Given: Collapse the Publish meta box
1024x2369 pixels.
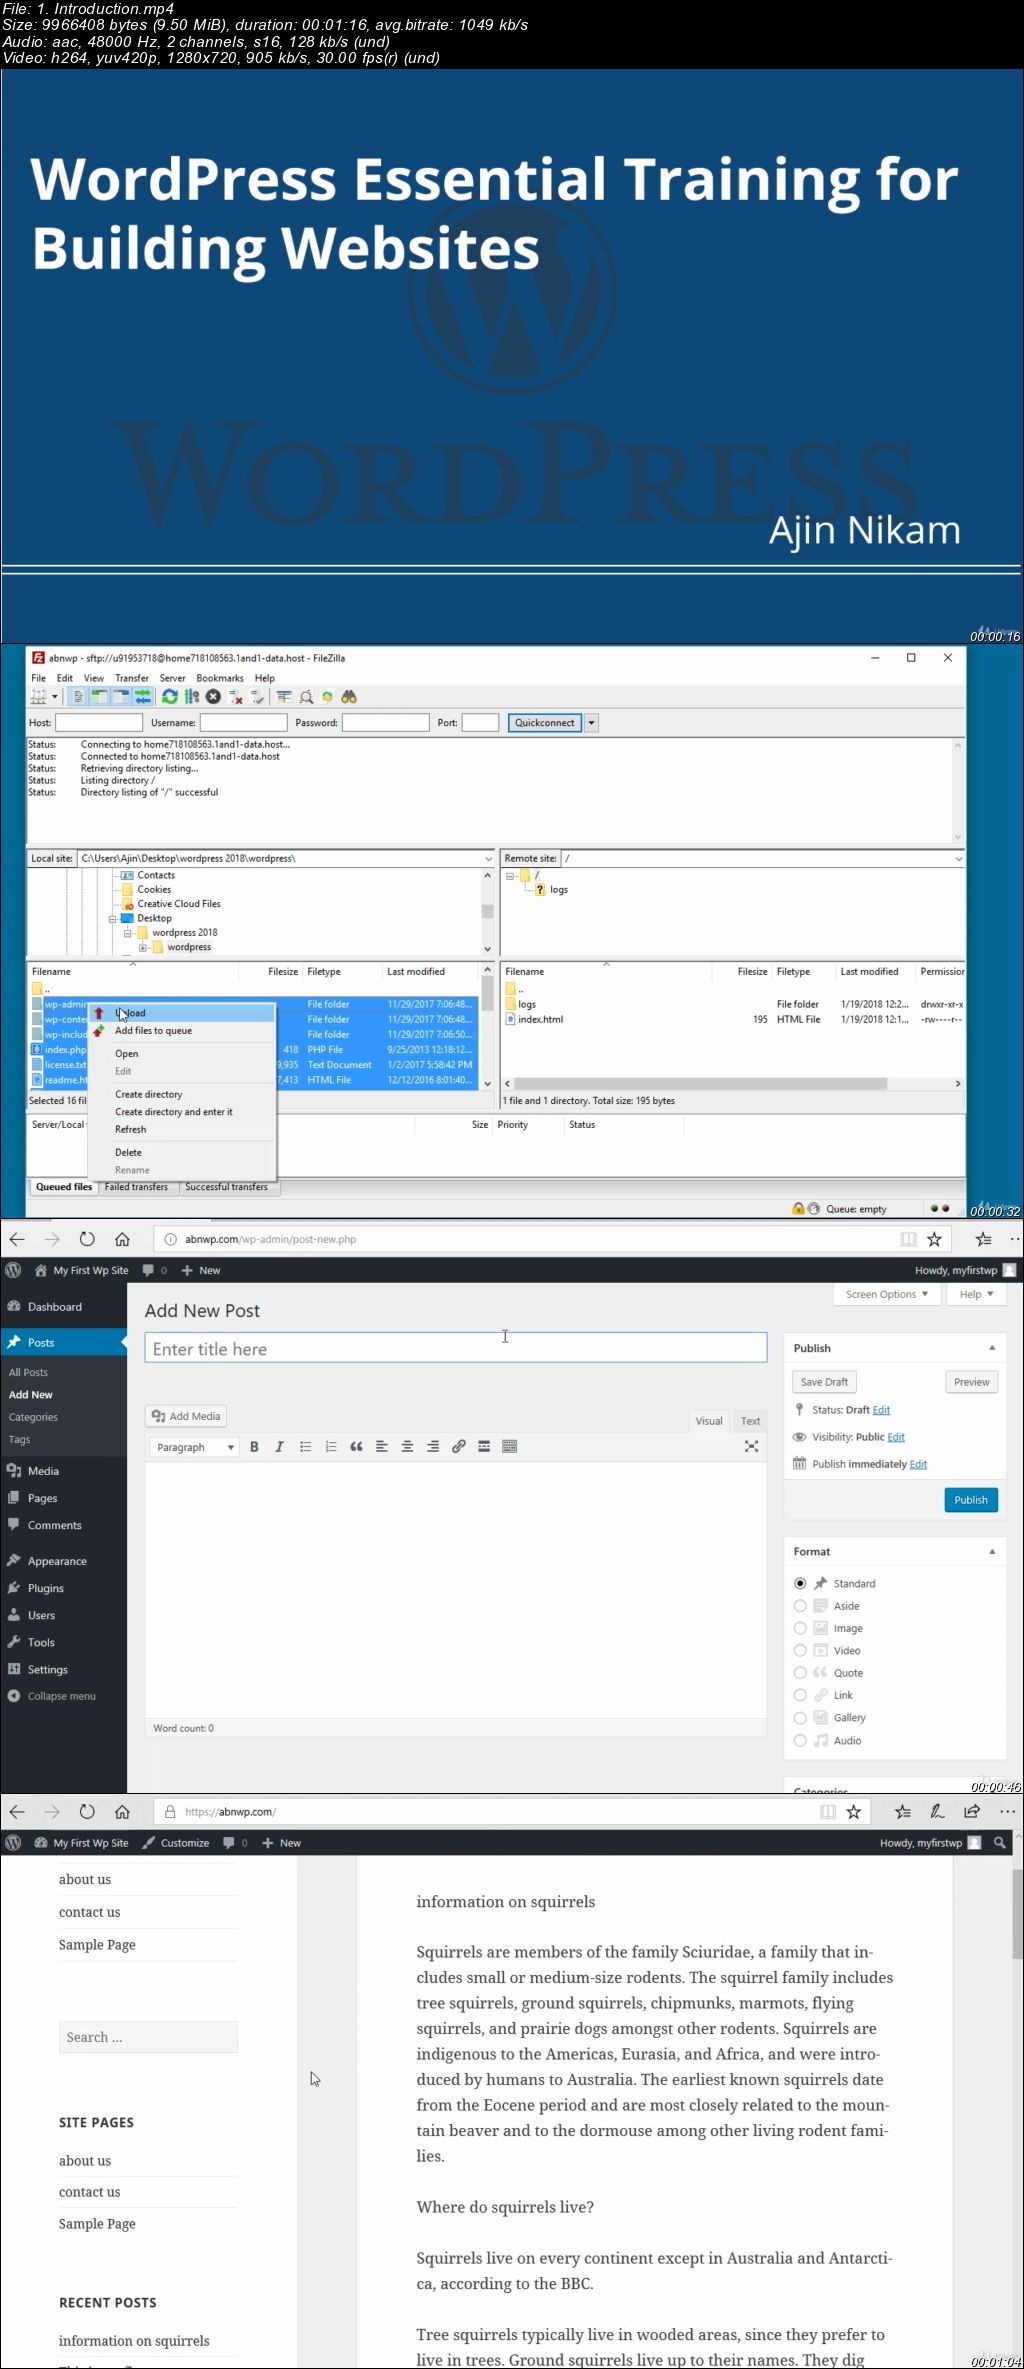Looking at the screenshot, I should point(992,1348).
